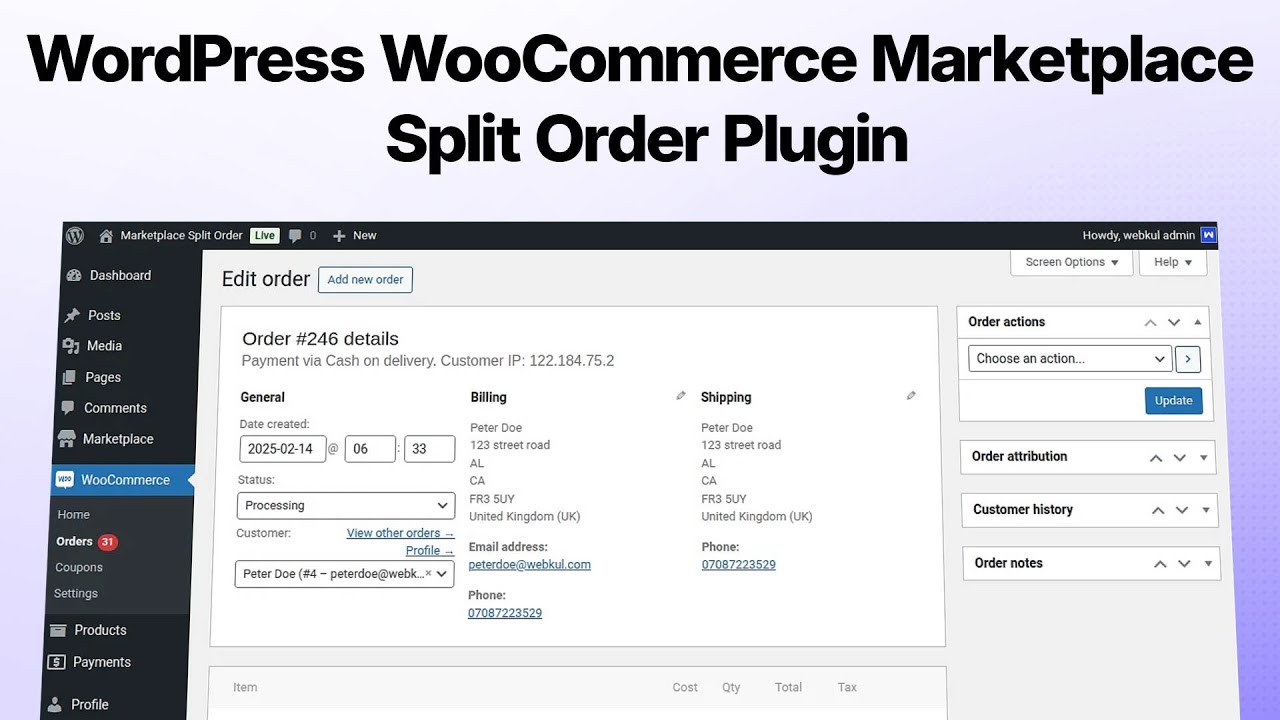Expand Screen Options panel
This screenshot has height=720, width=1280.
tap(1072, 262)
